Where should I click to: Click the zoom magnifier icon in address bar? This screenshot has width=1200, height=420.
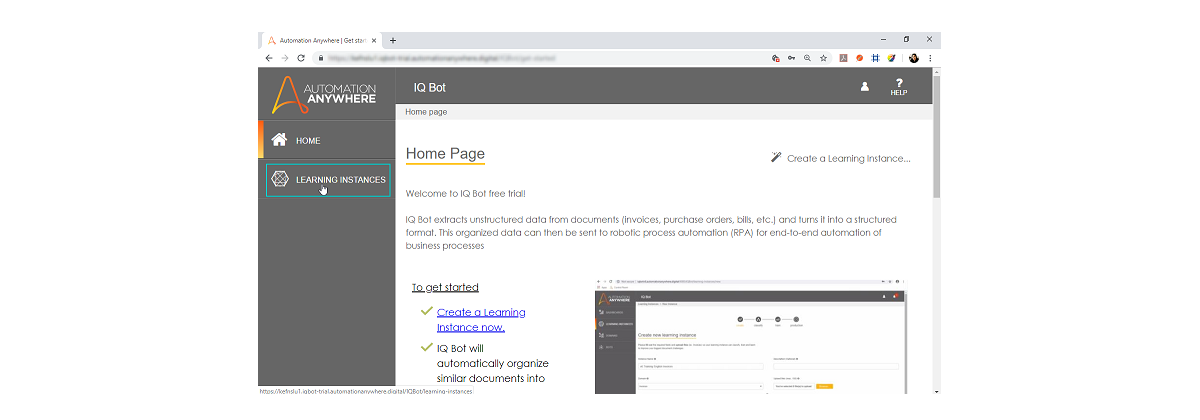(807, 58)
